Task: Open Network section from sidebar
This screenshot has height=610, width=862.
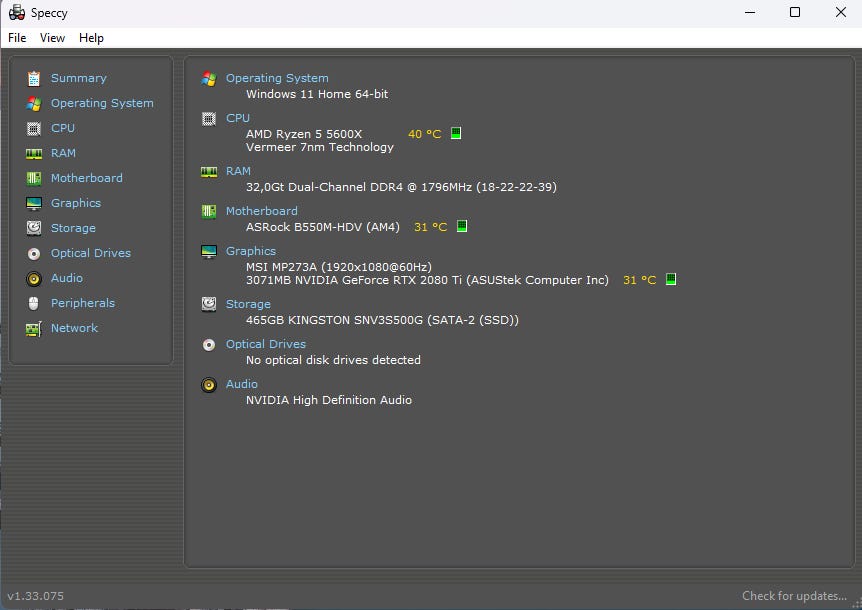Action: (74, 328)
